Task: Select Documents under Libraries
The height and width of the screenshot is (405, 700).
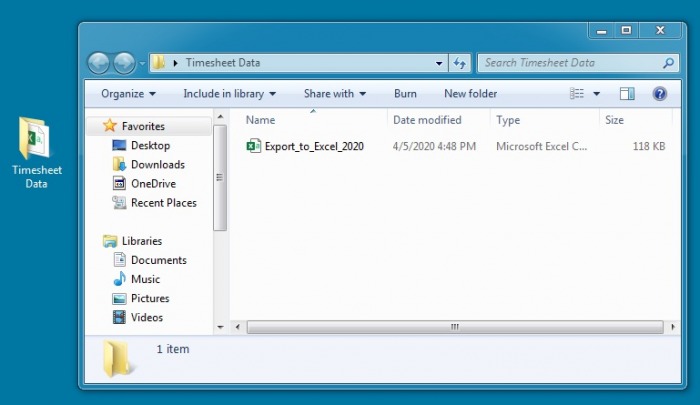Action: (158, 260)
